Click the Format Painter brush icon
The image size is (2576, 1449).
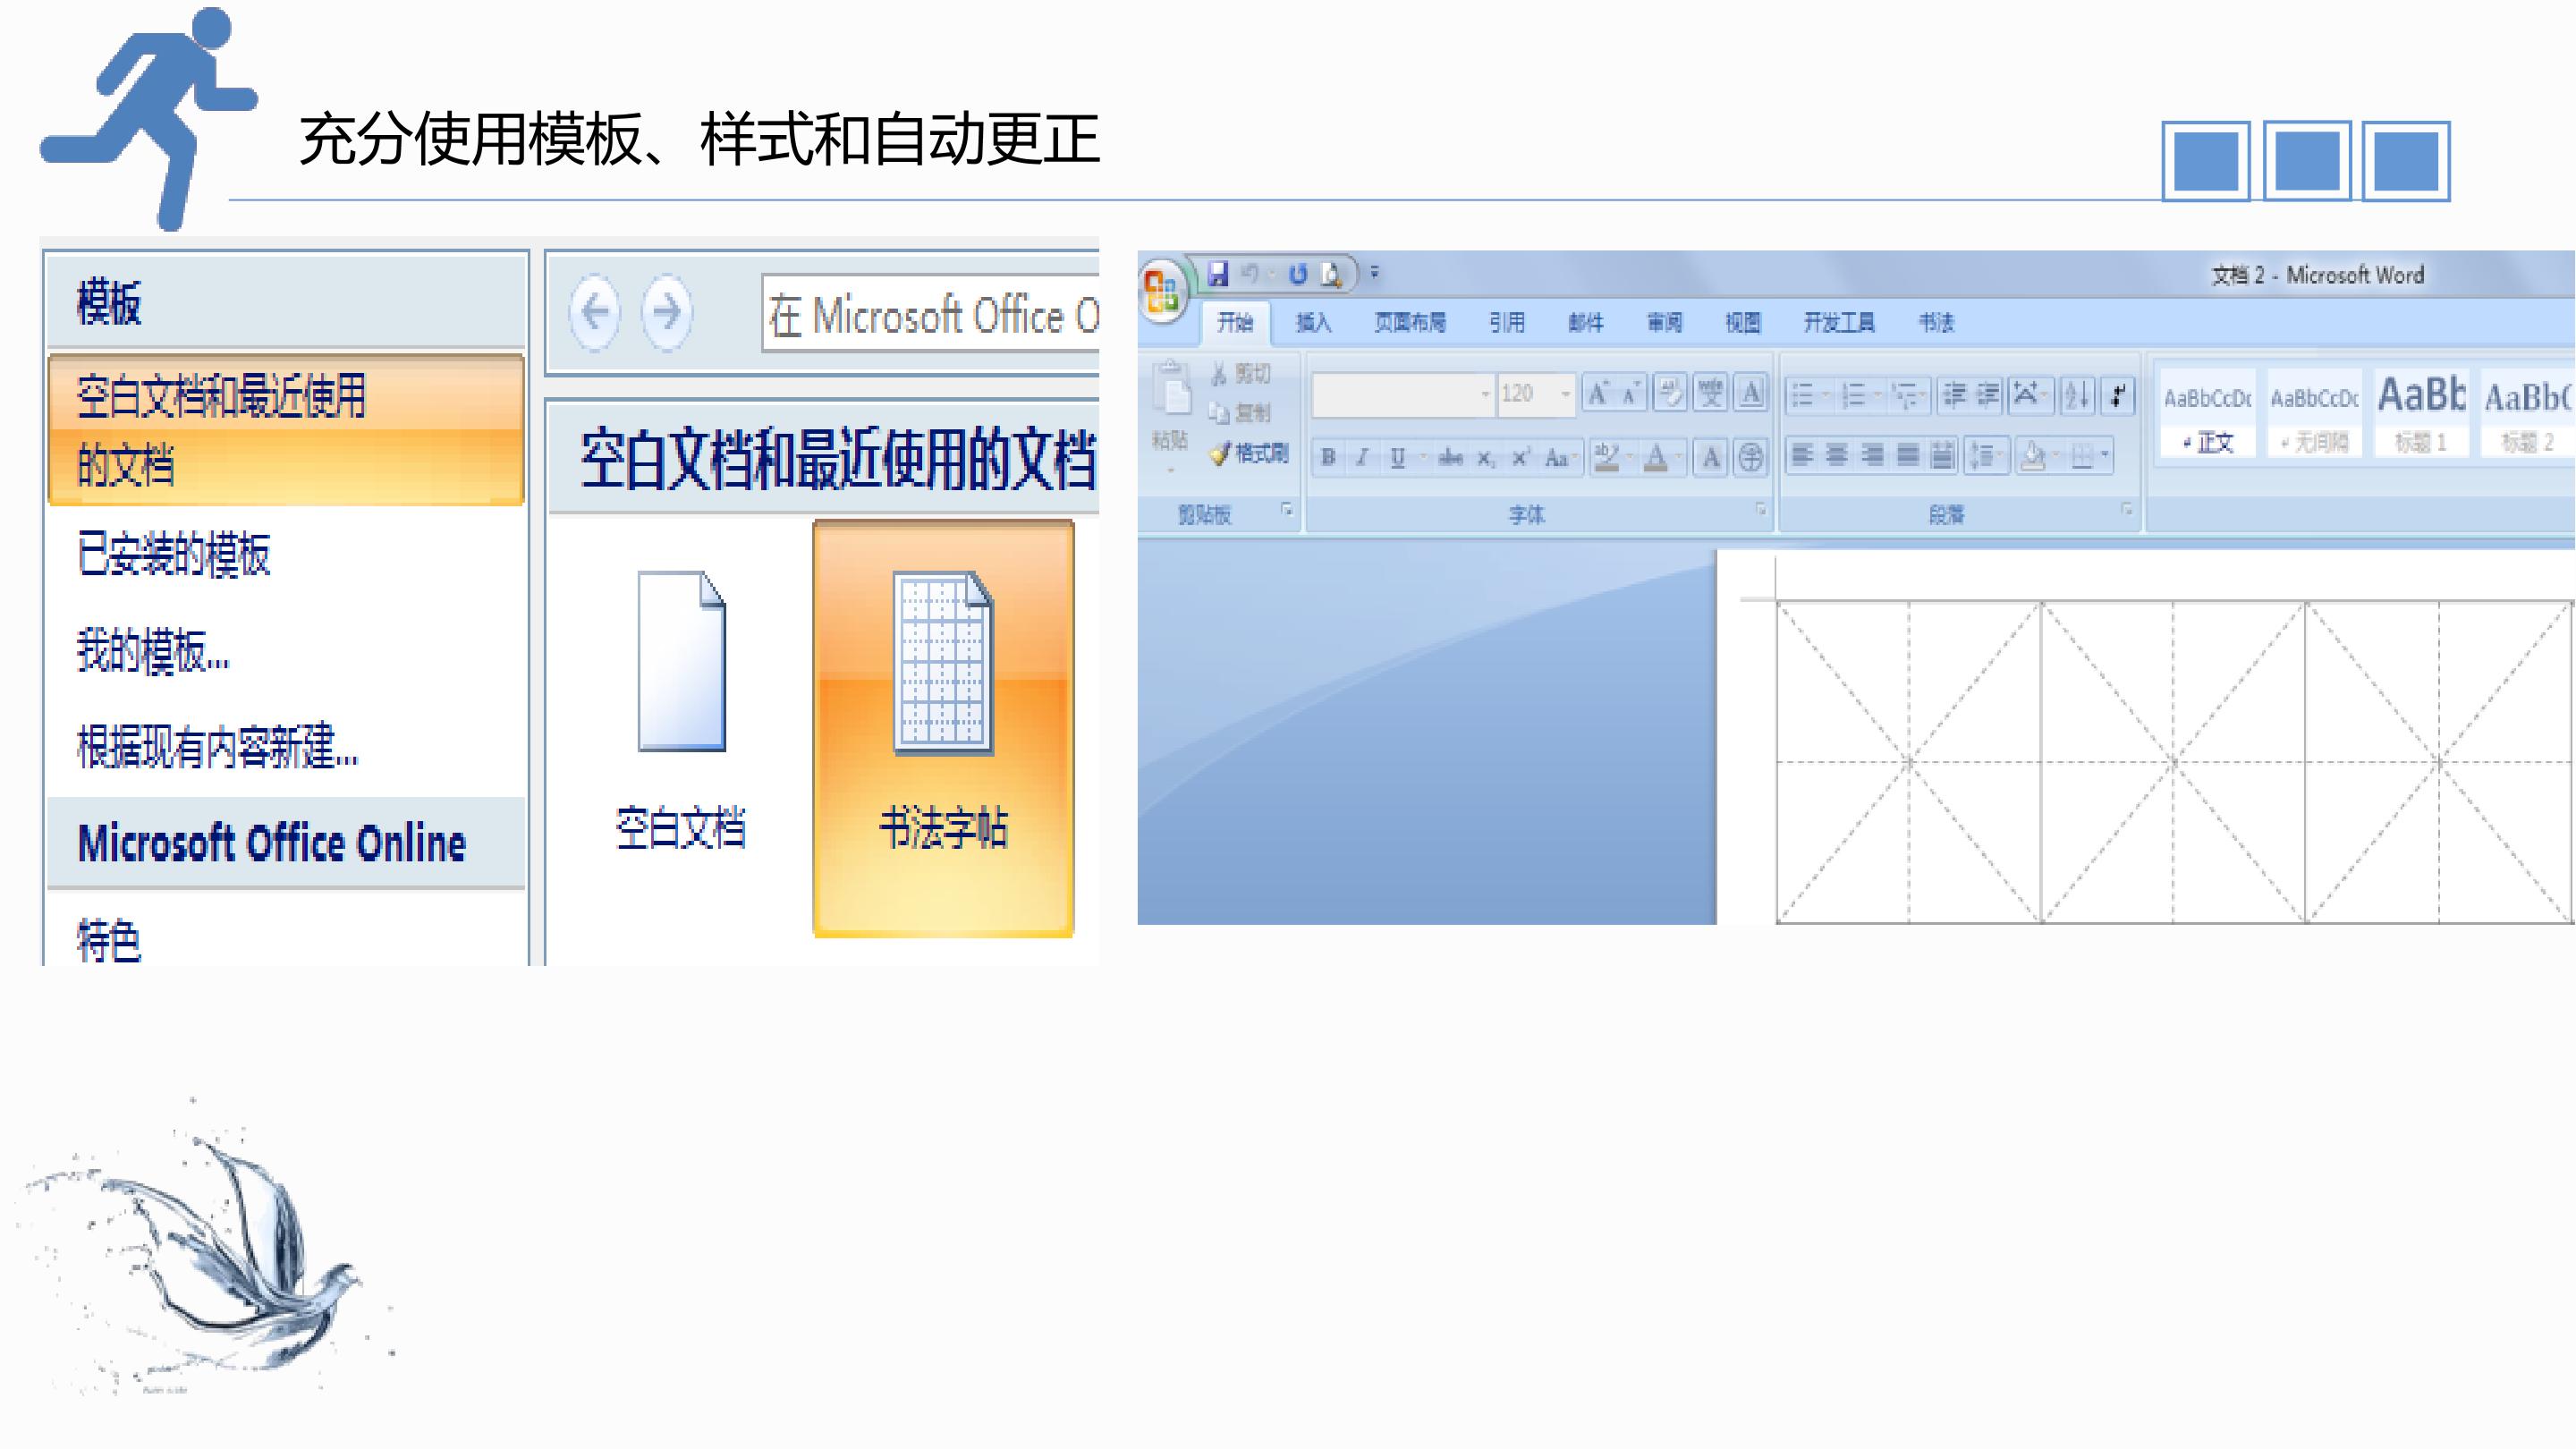1219,455
